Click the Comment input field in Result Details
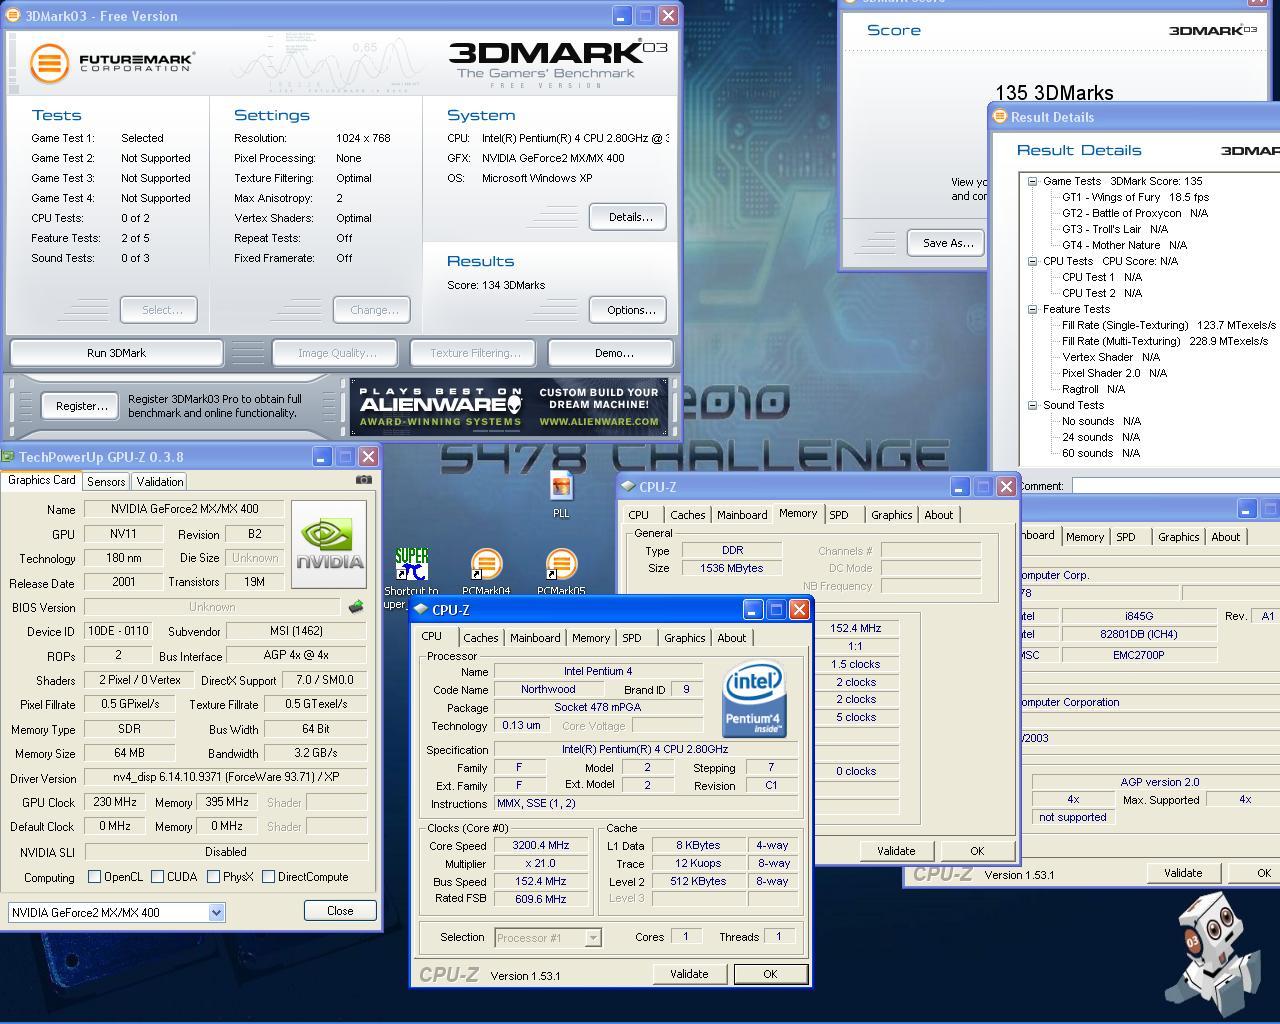The image size is (1280, 1024). click(1175, 486)
